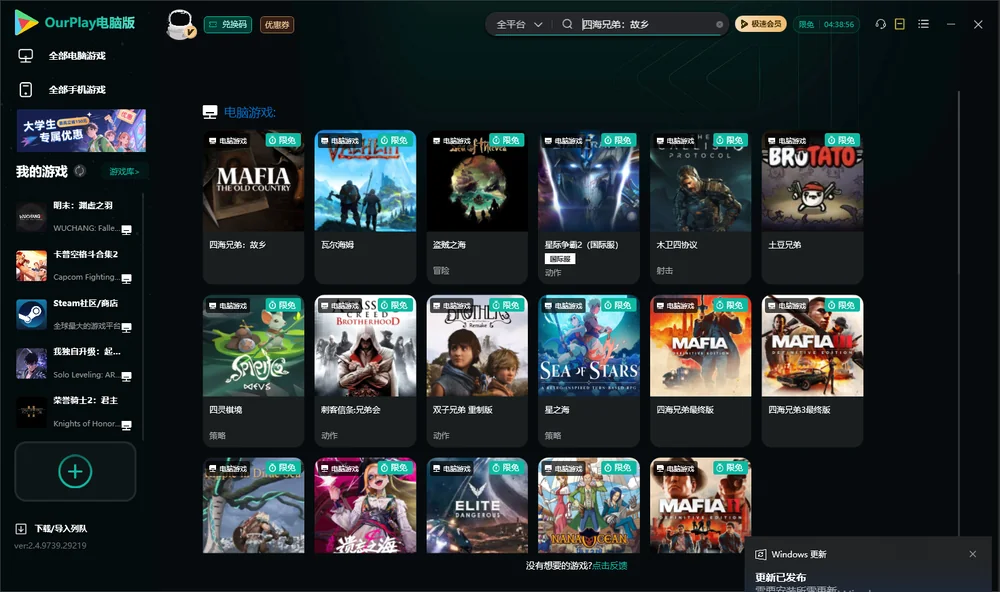Screen dimensions: 1000x592
Task: Open the 四灵棋境 game card
Action: coord(253,371)
